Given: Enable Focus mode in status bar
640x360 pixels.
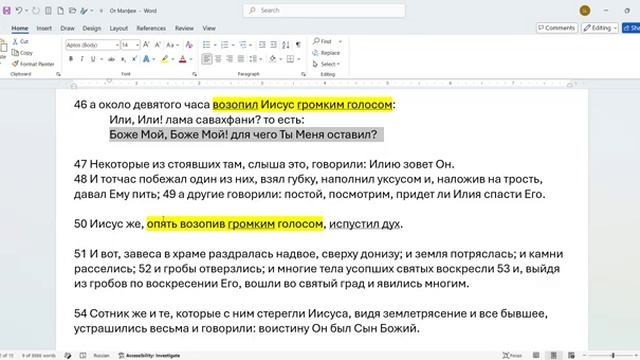Looking at the screenshot, I should [x=512, y=356].
